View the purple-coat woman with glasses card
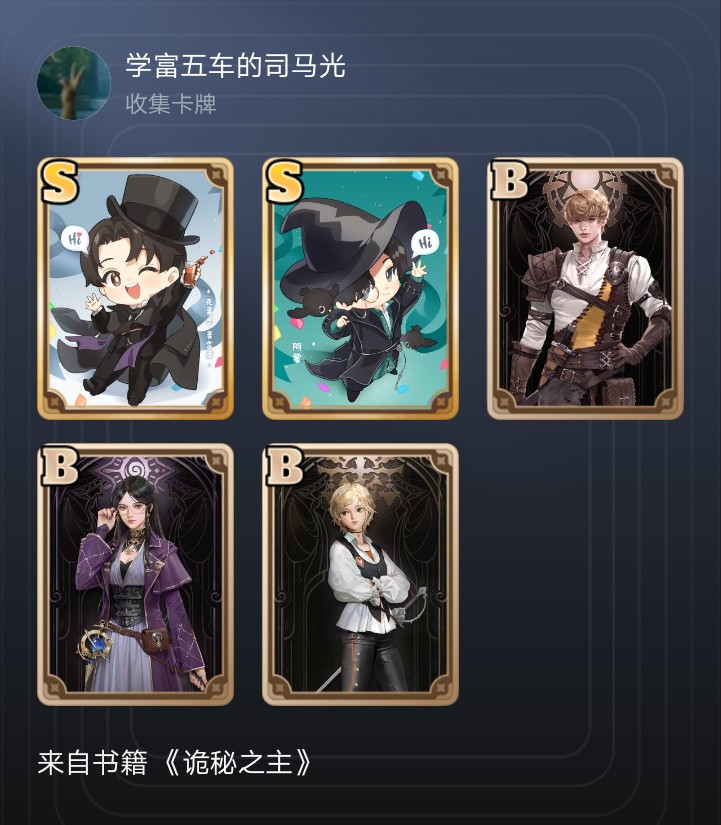Screen dimensions: 721x825 (135, 574)
